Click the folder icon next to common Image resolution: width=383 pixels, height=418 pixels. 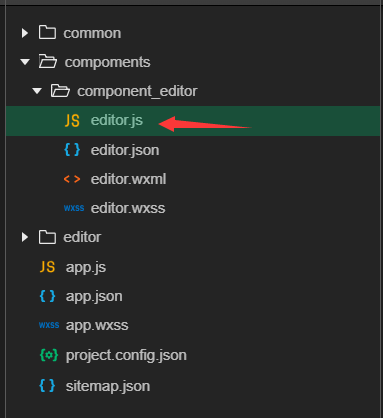pyautogui.click(x=47, y=33)
